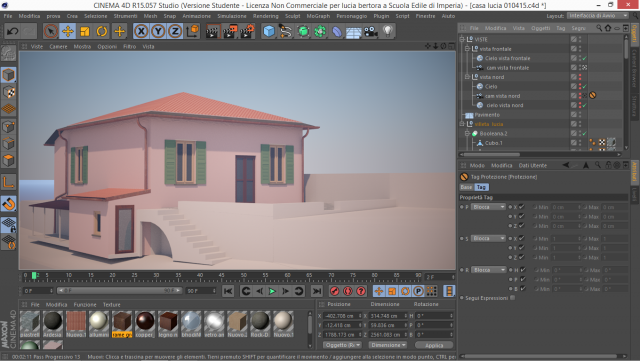Add a light object via bulb icon

pyautogui.click(x=387, y=31)
